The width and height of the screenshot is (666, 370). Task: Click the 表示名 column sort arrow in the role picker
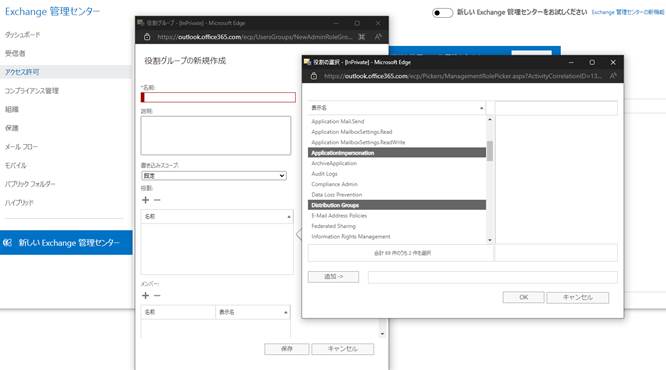481,108
